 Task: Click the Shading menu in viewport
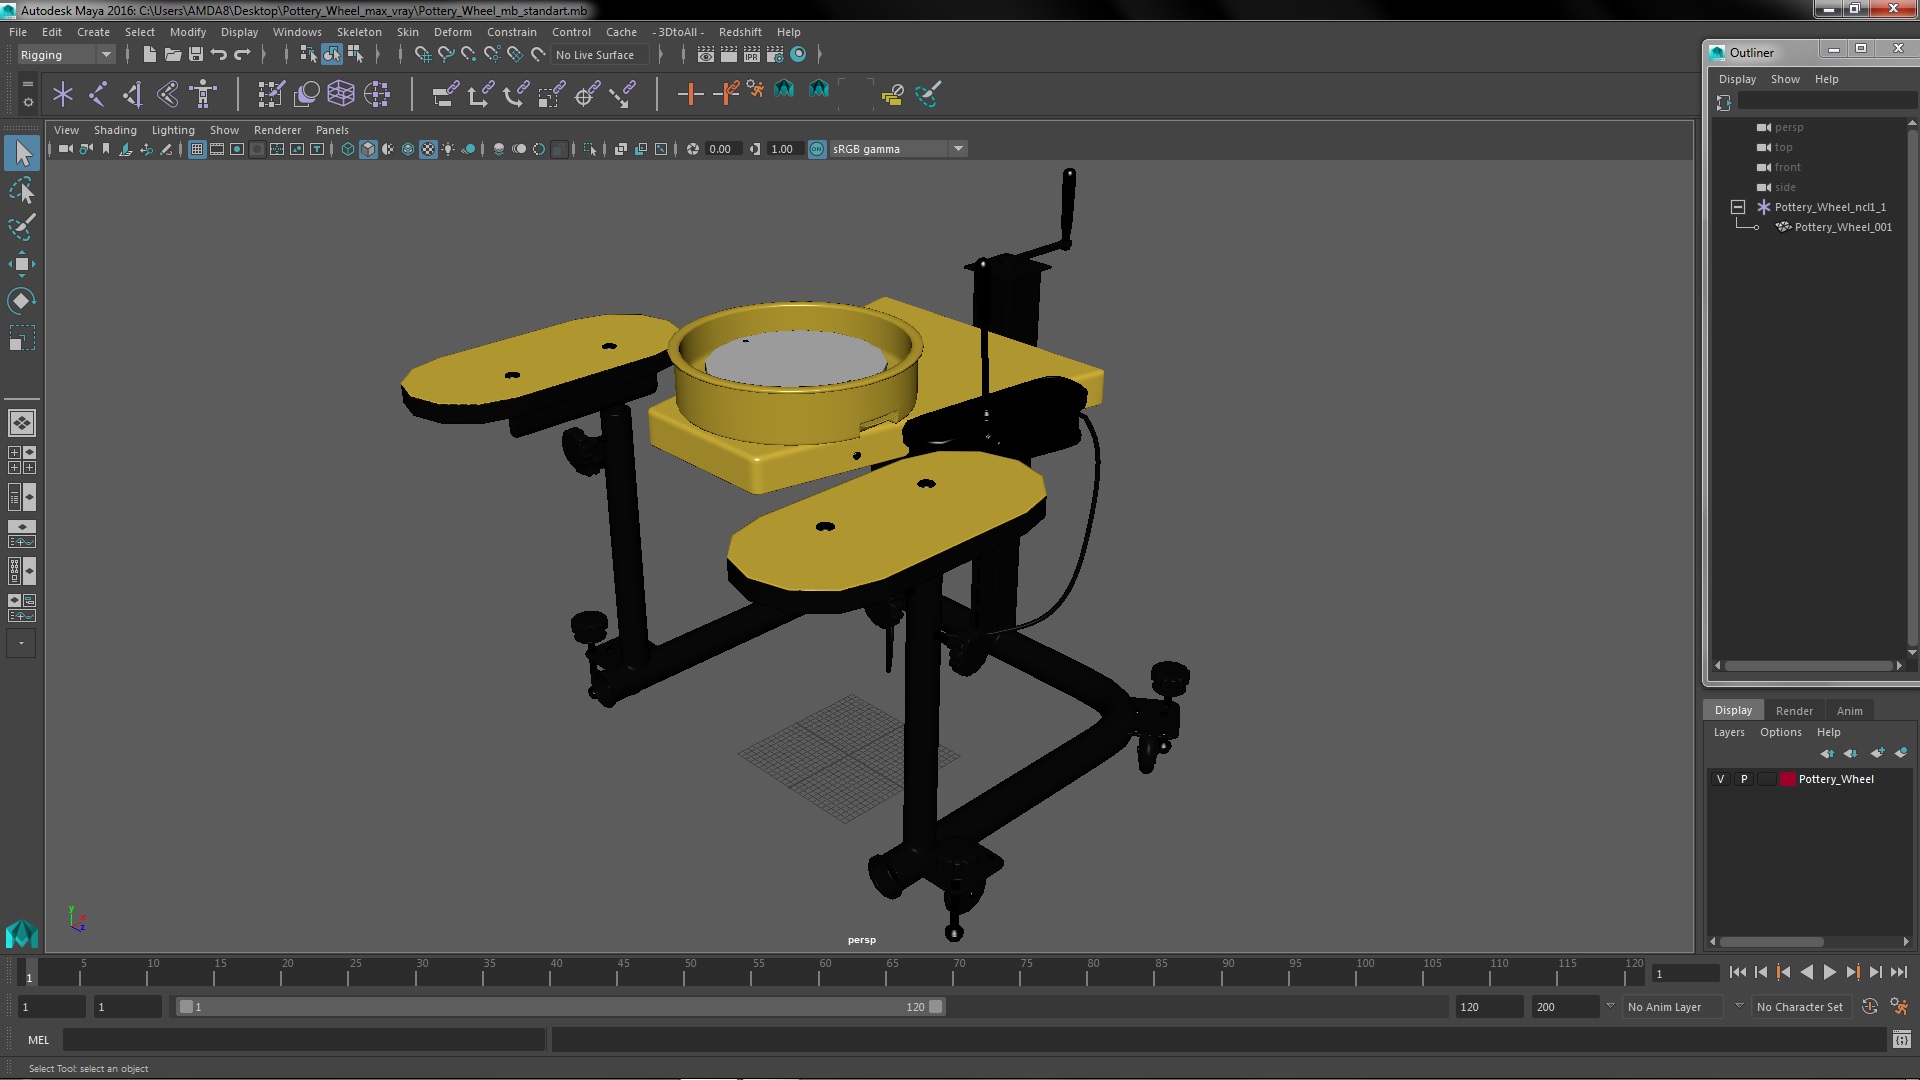pyautogui.click(x=113, y=128)
